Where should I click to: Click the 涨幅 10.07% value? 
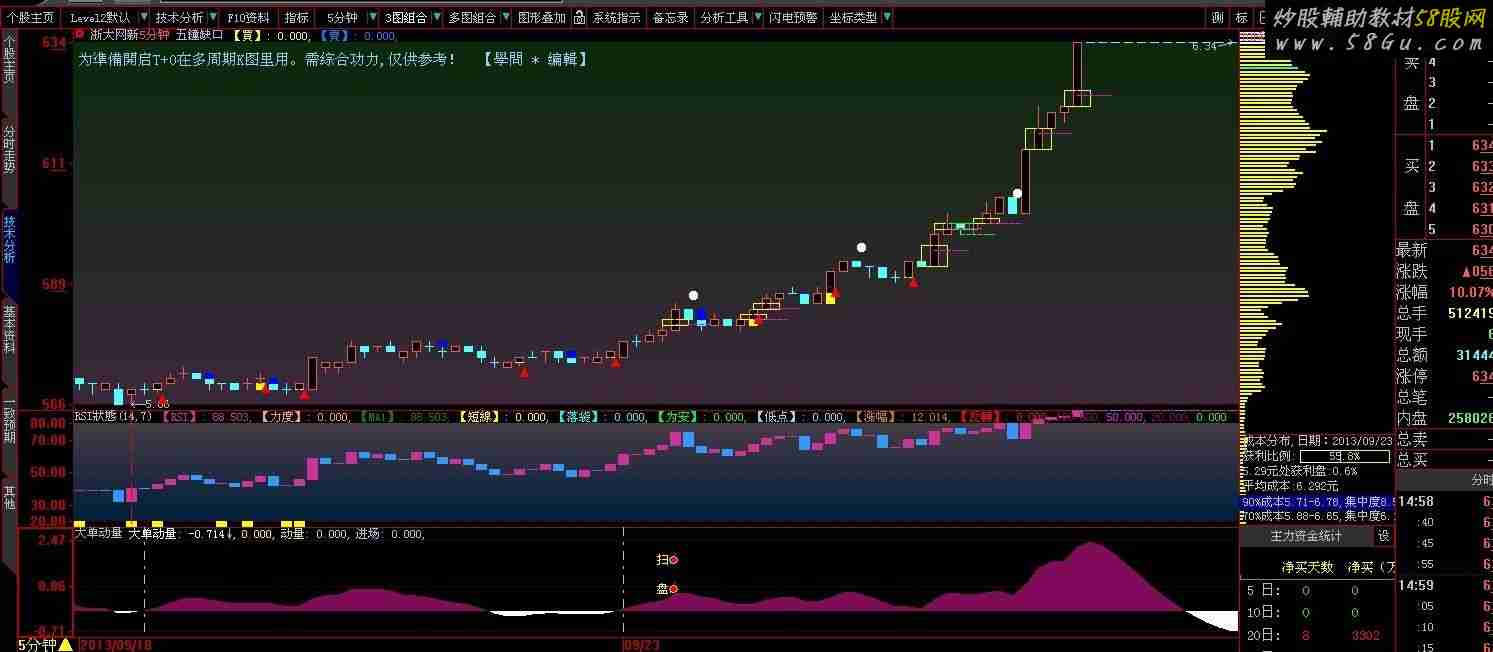tap(1470, 292)
